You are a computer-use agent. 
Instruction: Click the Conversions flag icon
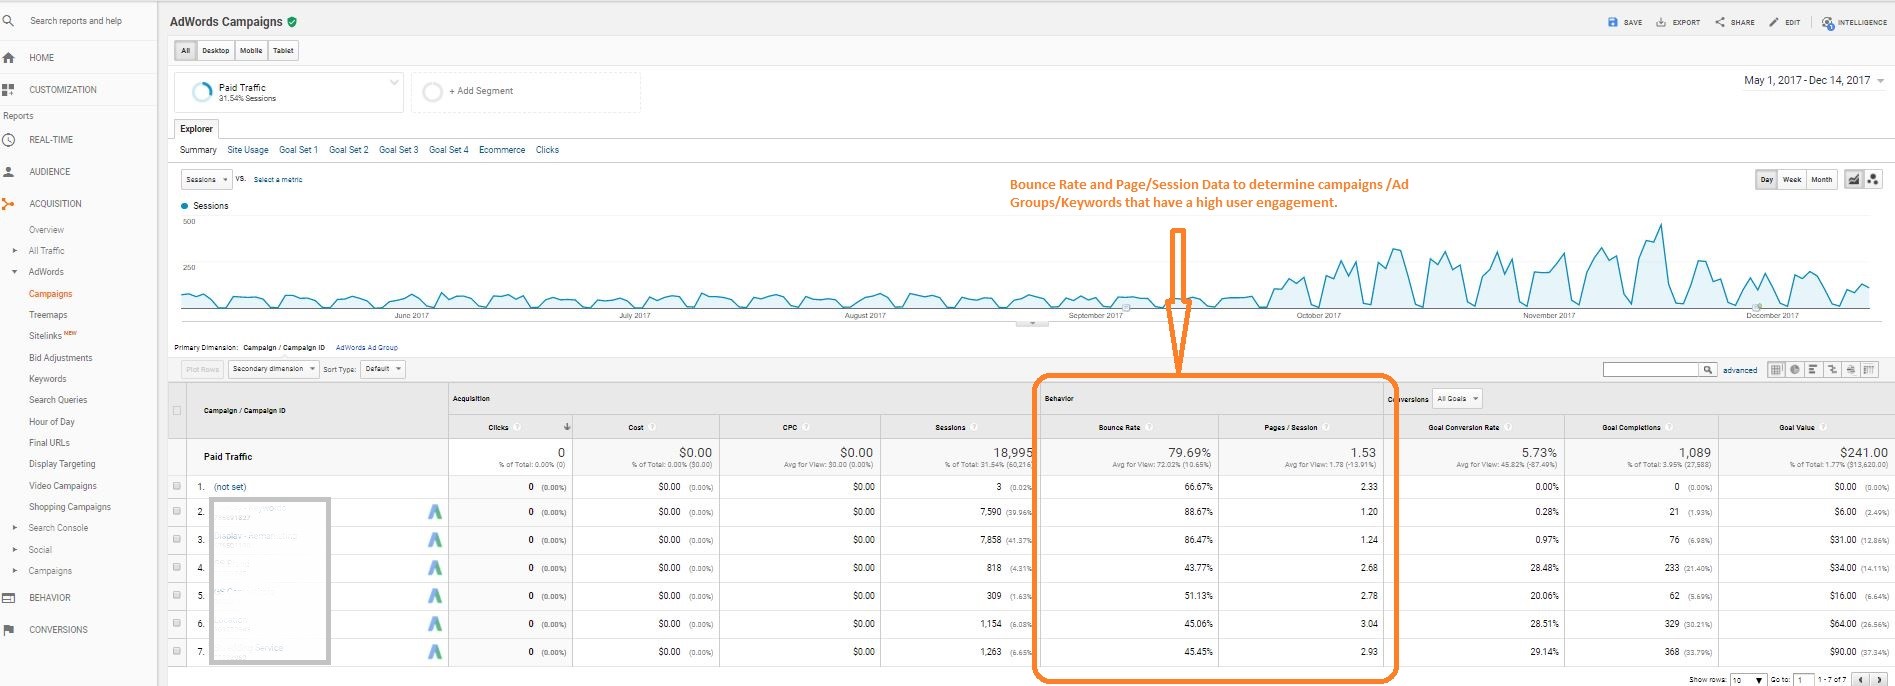(x=8, y=630)
